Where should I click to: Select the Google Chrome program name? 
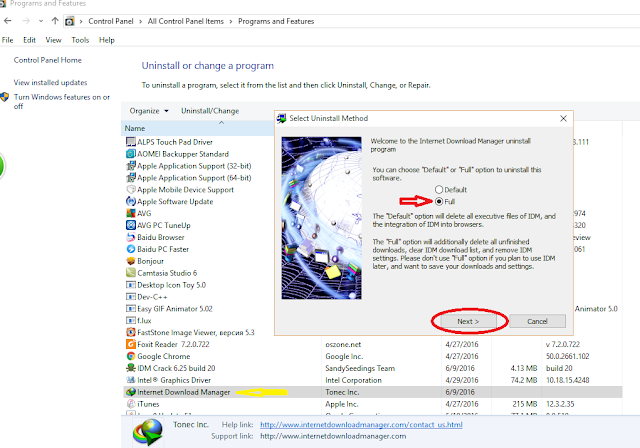click(x=163, y=356)
